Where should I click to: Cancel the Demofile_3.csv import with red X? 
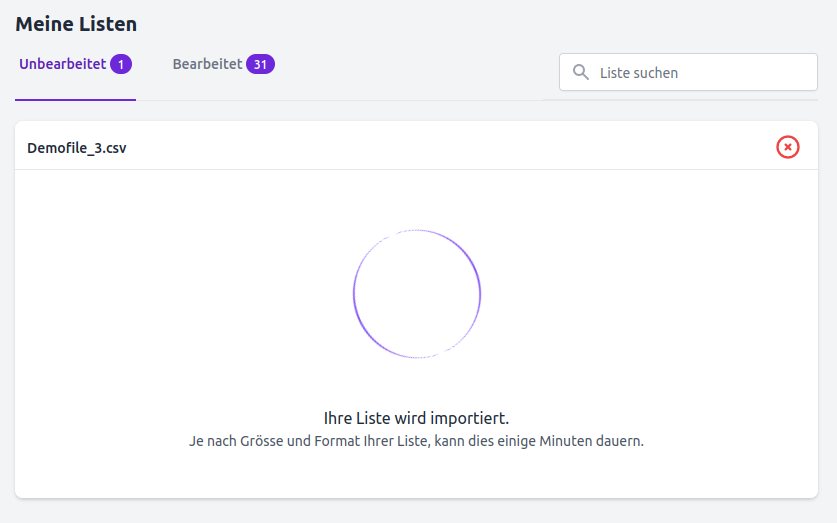point(787,147)
